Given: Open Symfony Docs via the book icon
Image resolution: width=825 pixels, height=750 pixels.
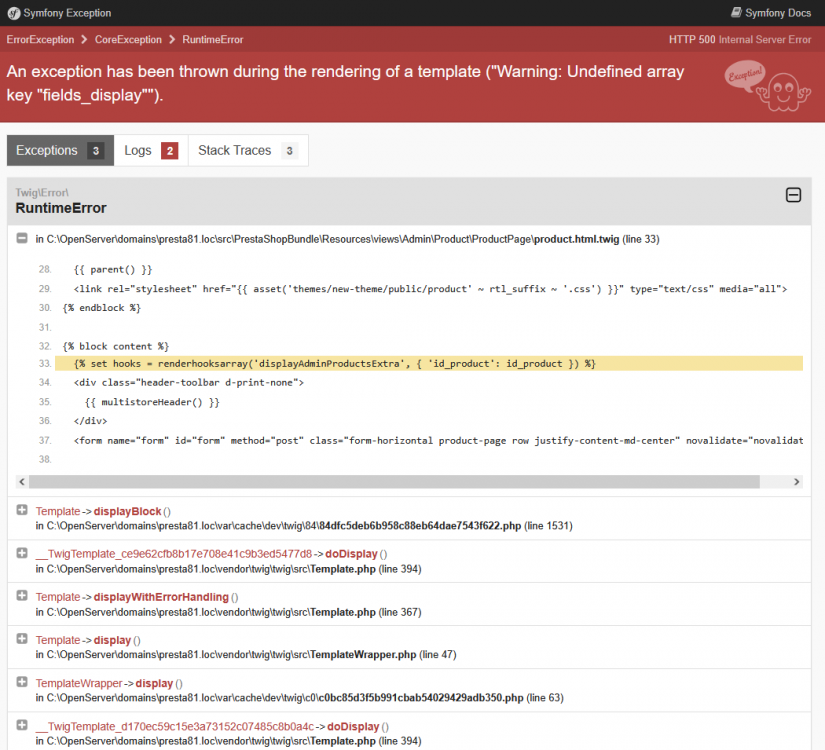Looking at the screenshot, I should [x=738, y=12].
